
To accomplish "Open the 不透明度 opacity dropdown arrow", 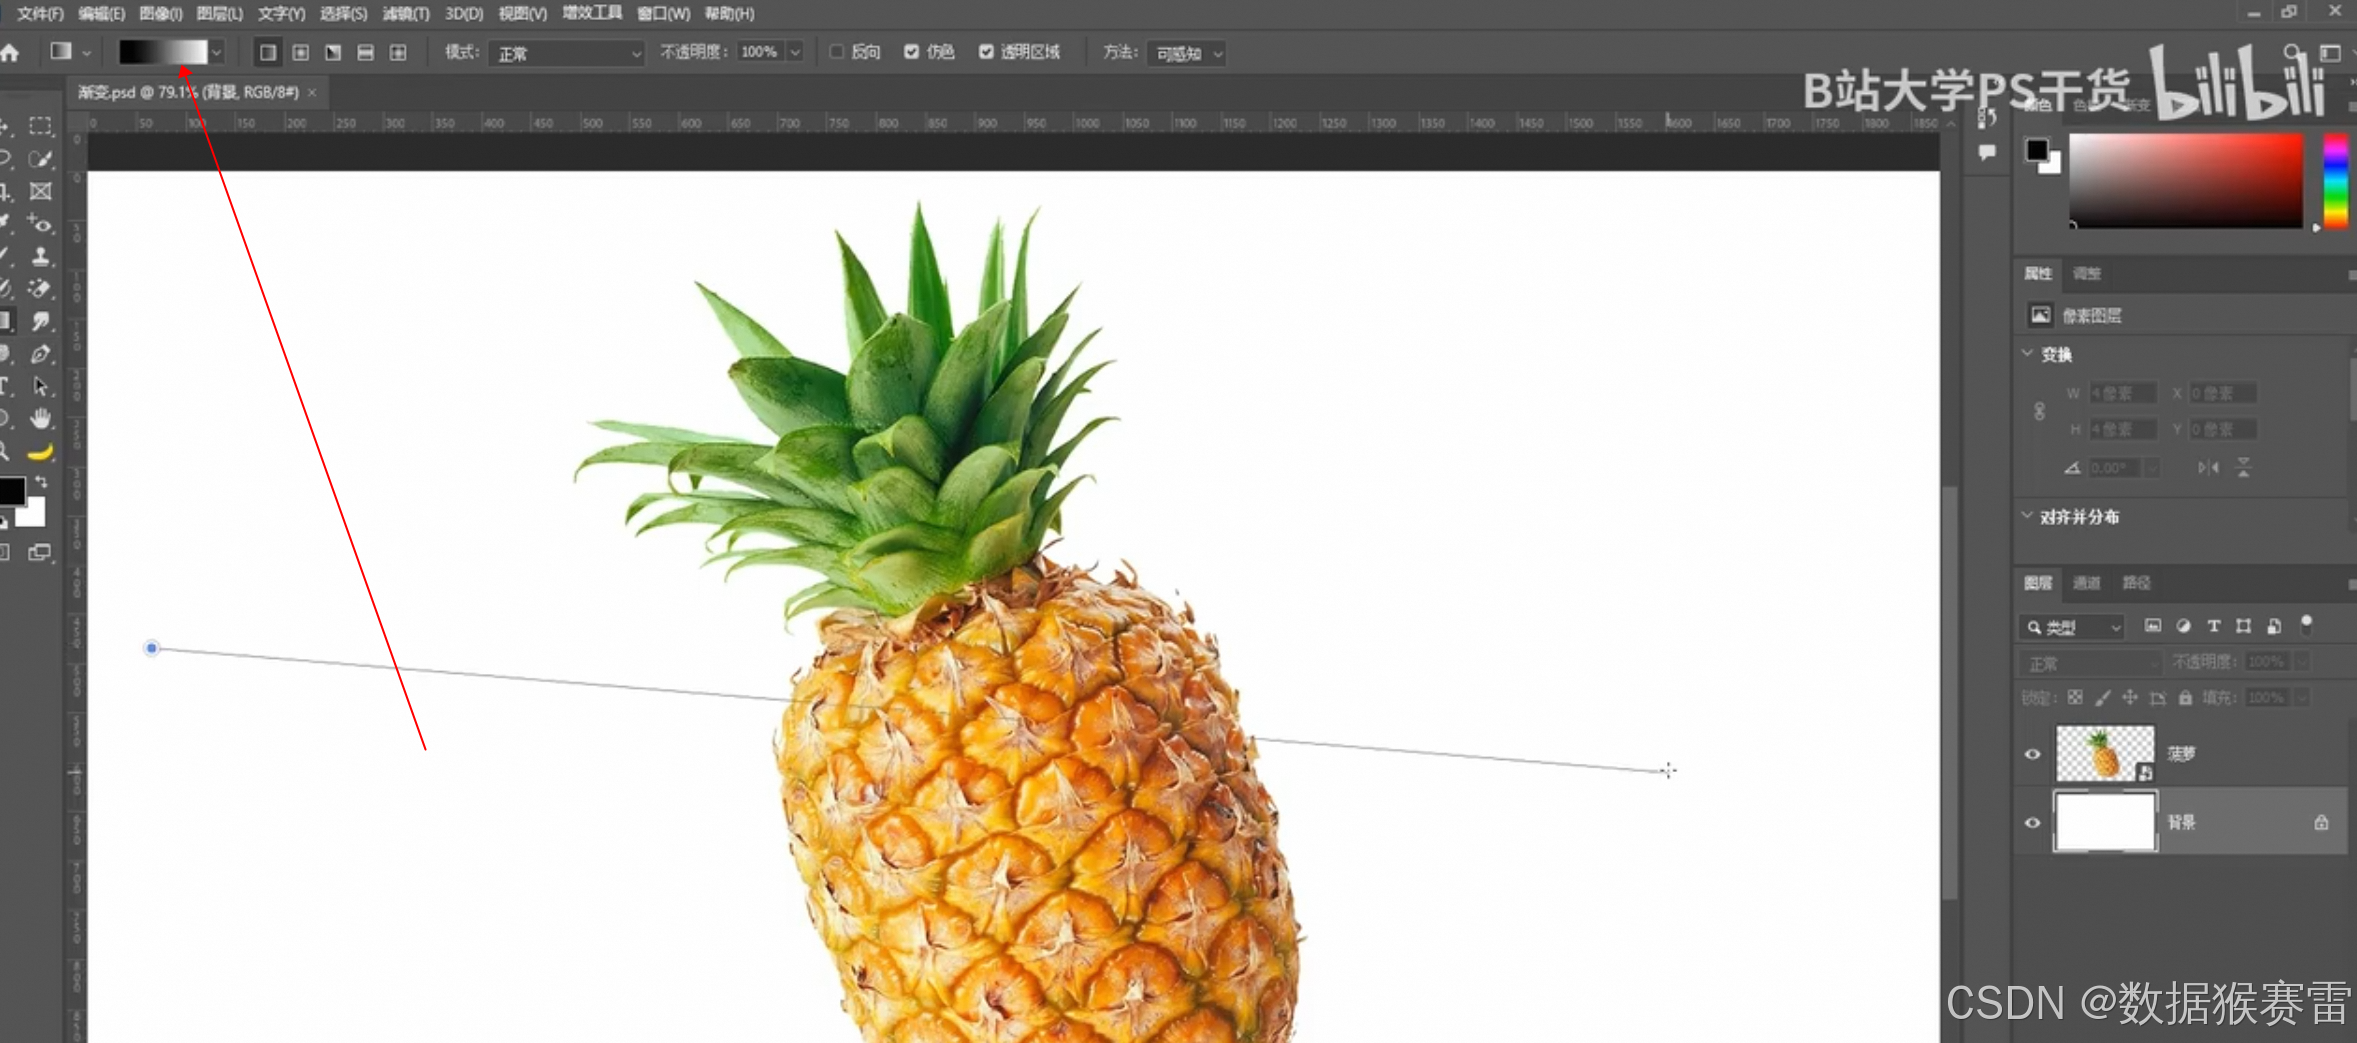I will click(795, 52).
